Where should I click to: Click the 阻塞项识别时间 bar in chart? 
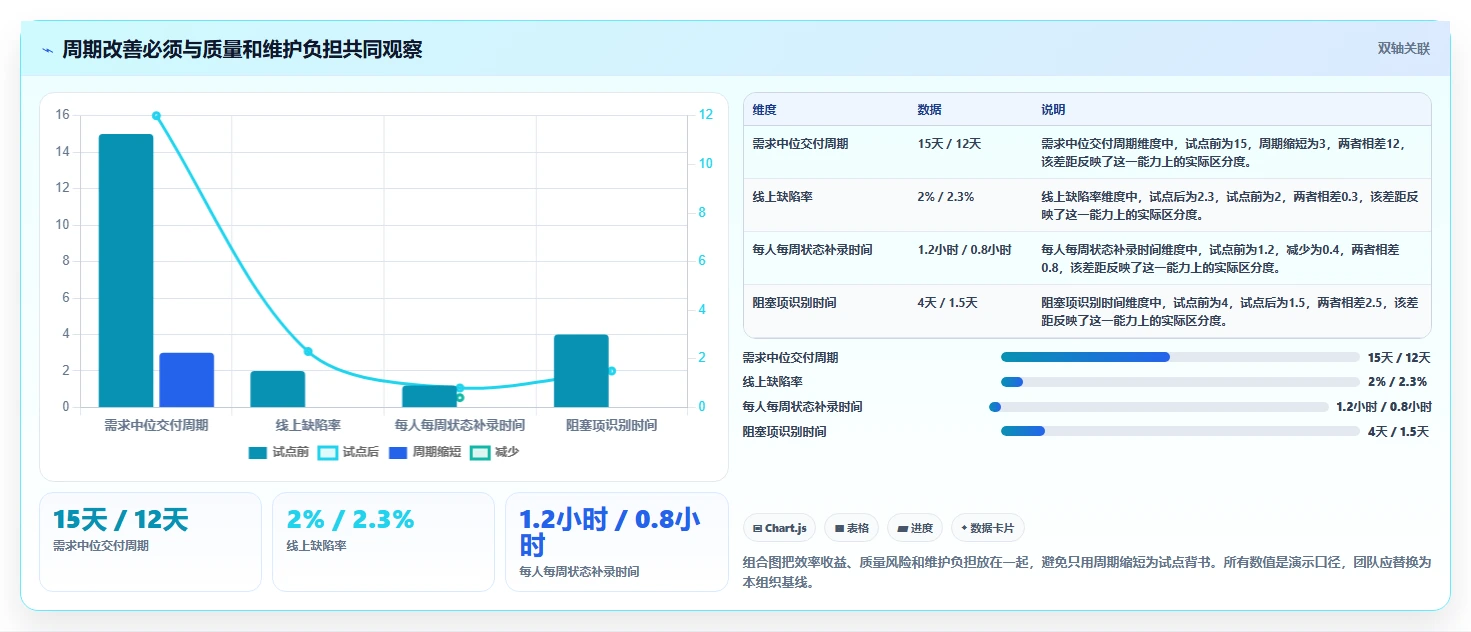click(x=581, y=371)
